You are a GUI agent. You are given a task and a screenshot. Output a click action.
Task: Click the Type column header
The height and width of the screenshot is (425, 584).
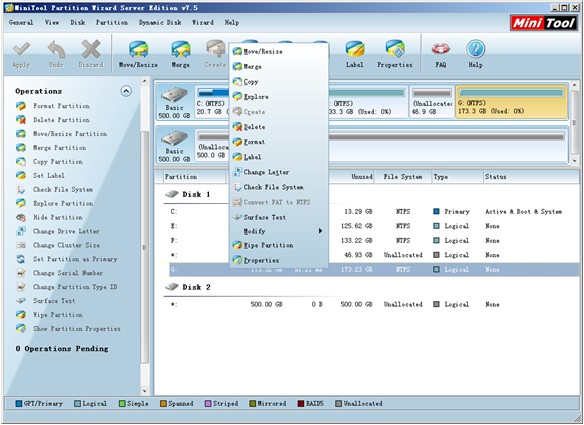[457, 177]
